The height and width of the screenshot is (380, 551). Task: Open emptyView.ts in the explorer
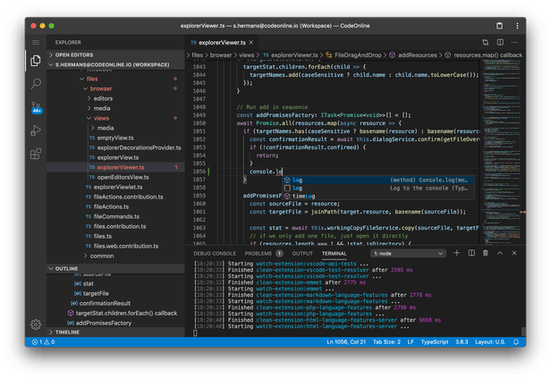pyautogui.click(x=115, y=138)
